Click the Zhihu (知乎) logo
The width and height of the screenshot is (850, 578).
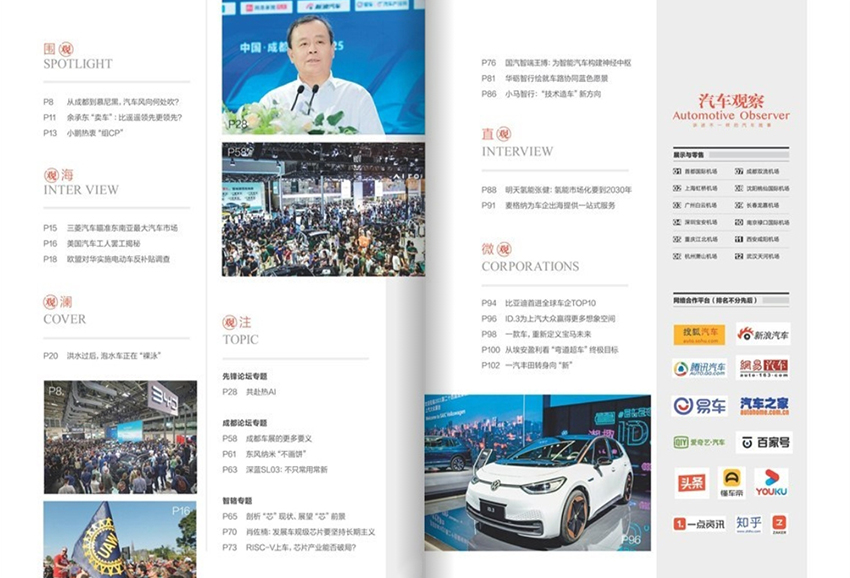748,522
